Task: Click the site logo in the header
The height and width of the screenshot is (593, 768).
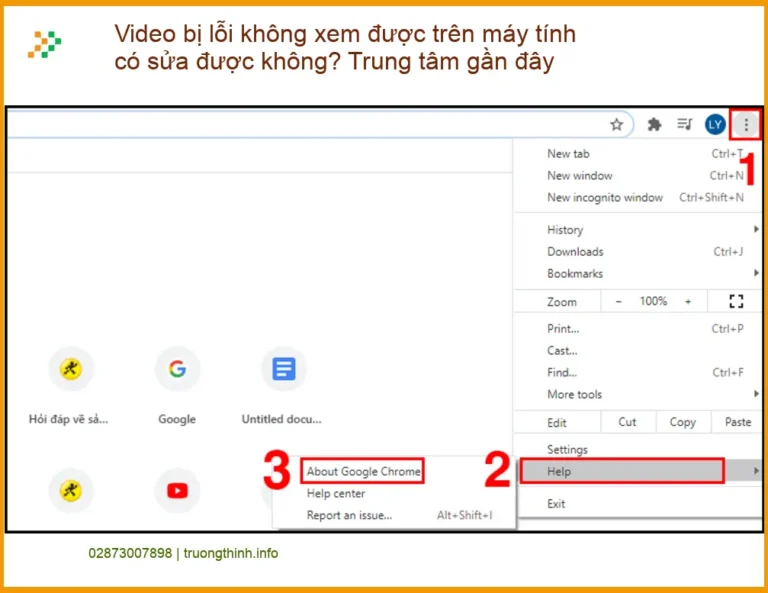Action: pyautogui.click(x=45, y=45)
